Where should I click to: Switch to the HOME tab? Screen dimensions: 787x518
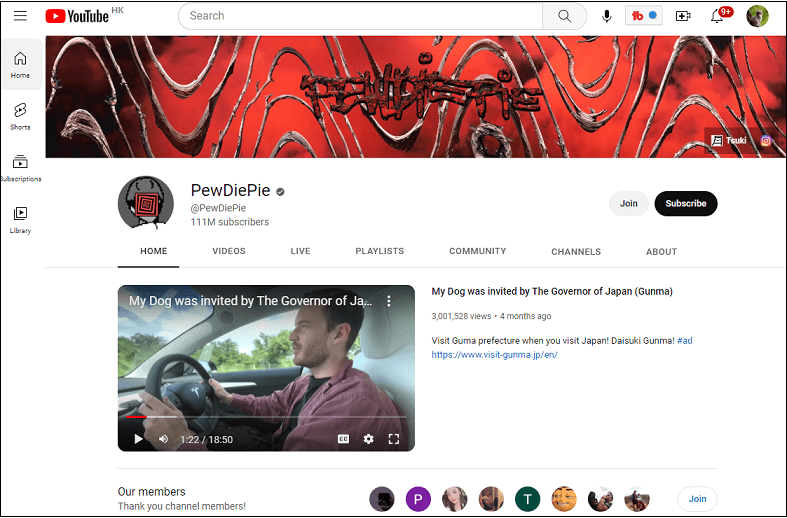coord(154,251)
